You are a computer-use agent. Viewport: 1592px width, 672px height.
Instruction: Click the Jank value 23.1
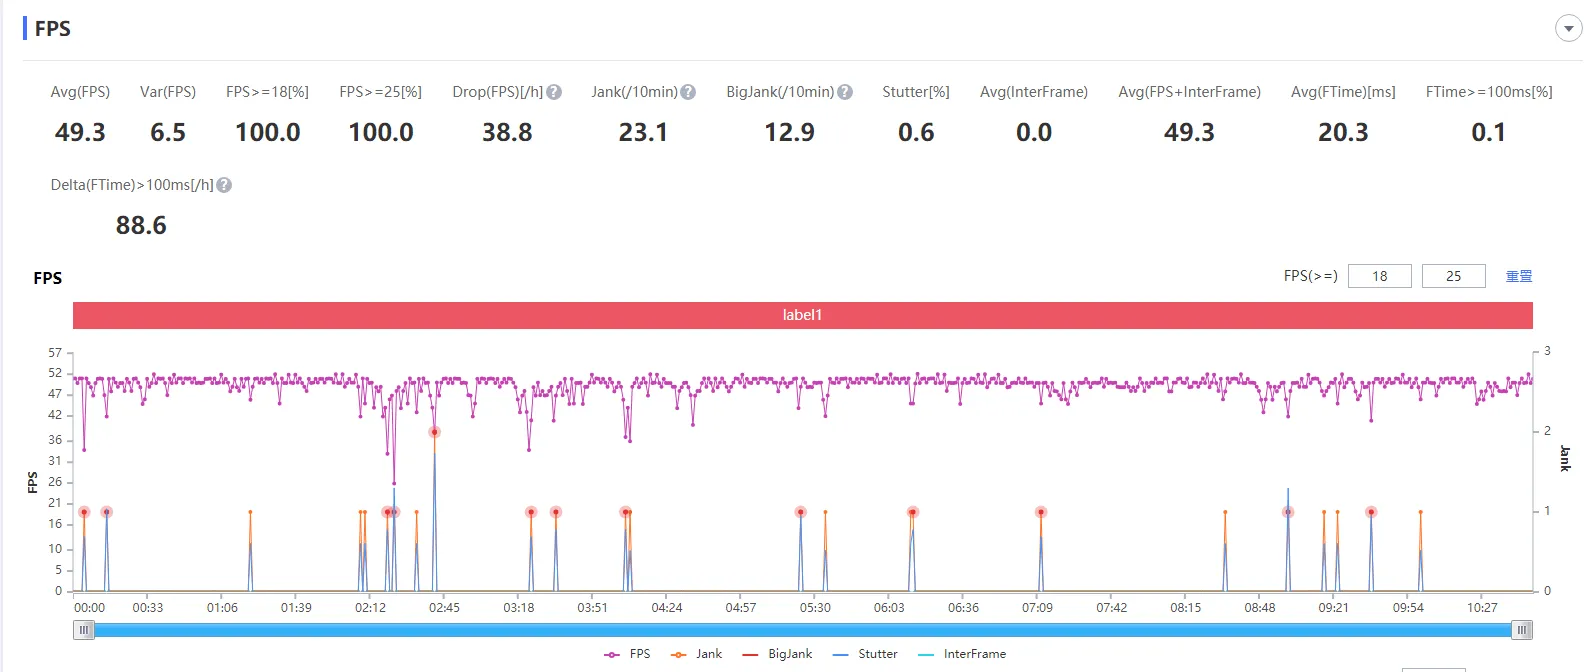click(643, 133)
